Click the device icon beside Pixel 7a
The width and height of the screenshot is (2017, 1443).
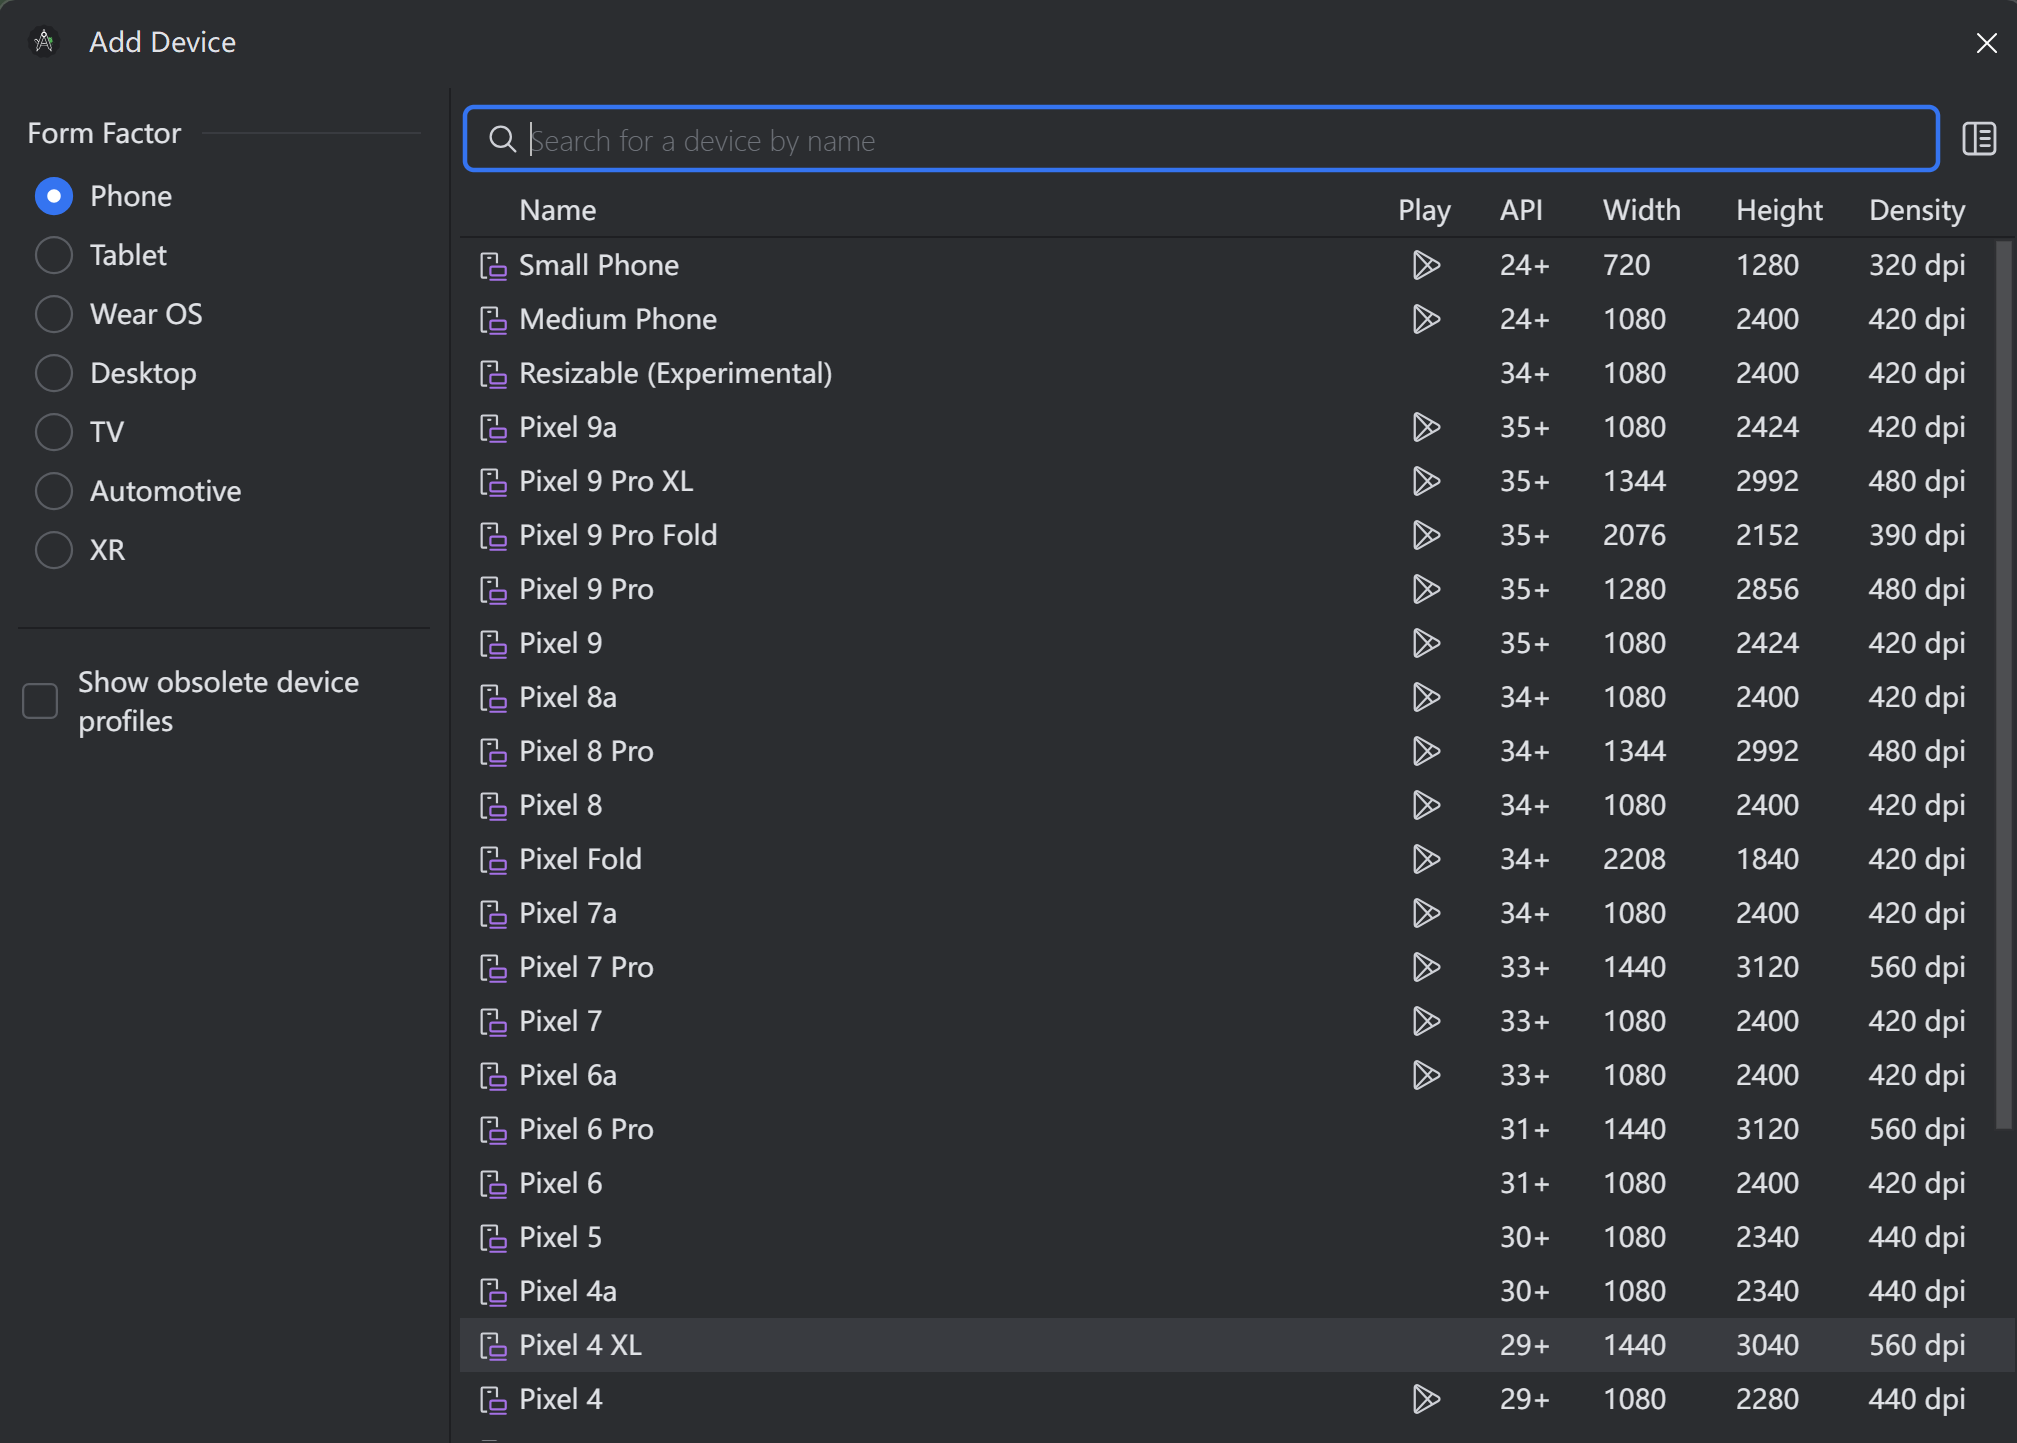(x=493, y=914)
